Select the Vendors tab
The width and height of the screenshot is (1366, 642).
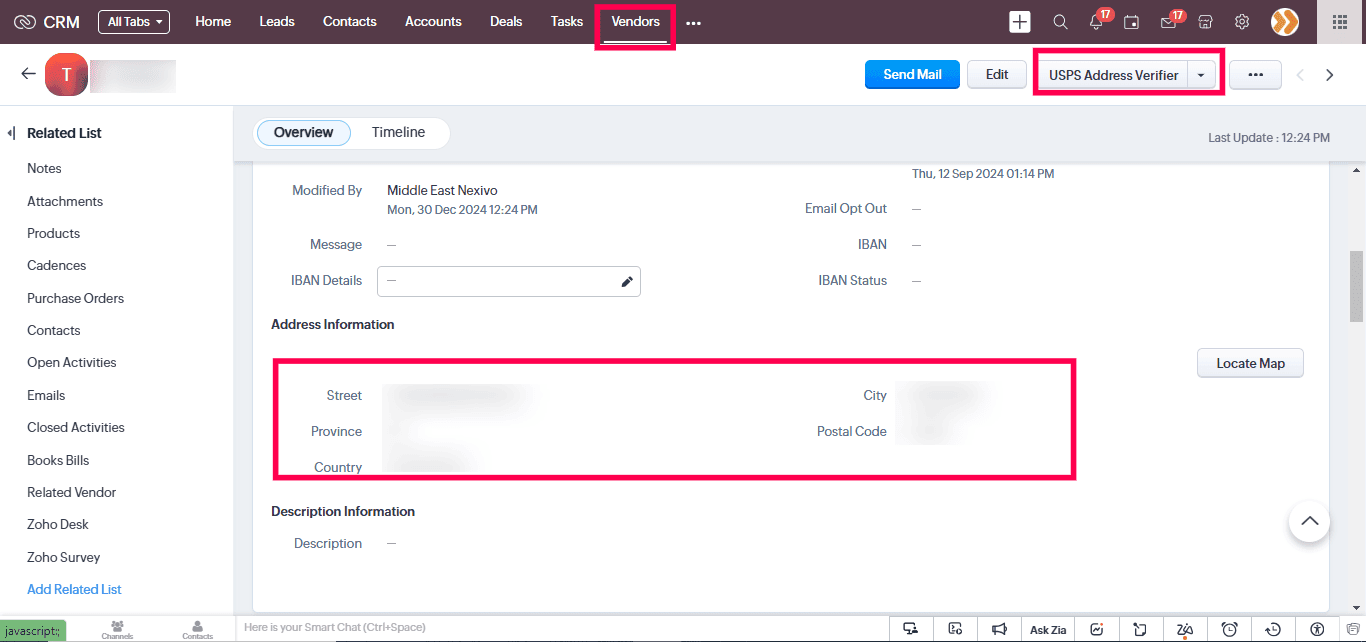click(636, 21)
